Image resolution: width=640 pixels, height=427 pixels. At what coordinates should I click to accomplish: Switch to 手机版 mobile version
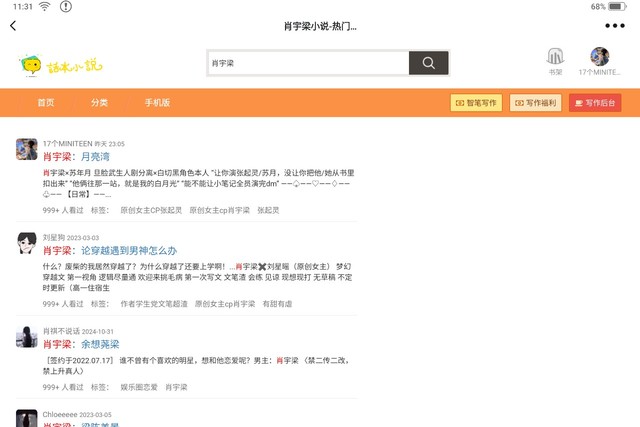157,103
